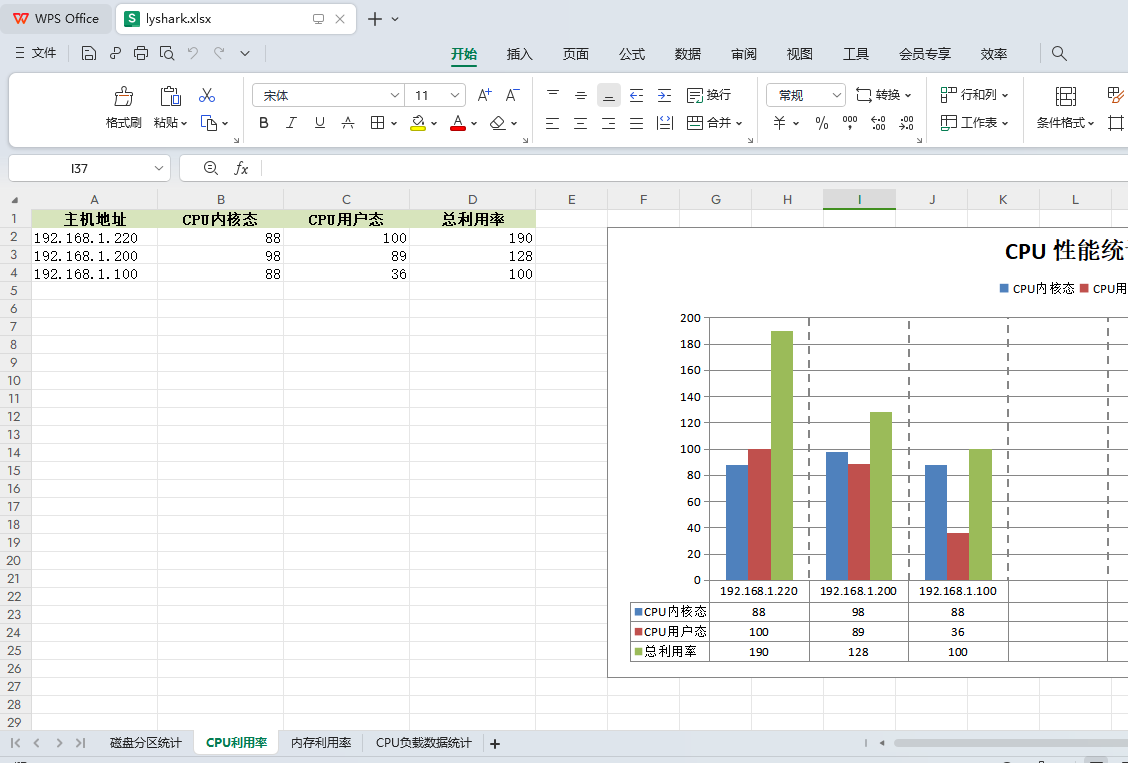Click the Save icon in quick access toolbar
Screen dimensions: 1128x763
pyautogui.click(x=88, y=53)
